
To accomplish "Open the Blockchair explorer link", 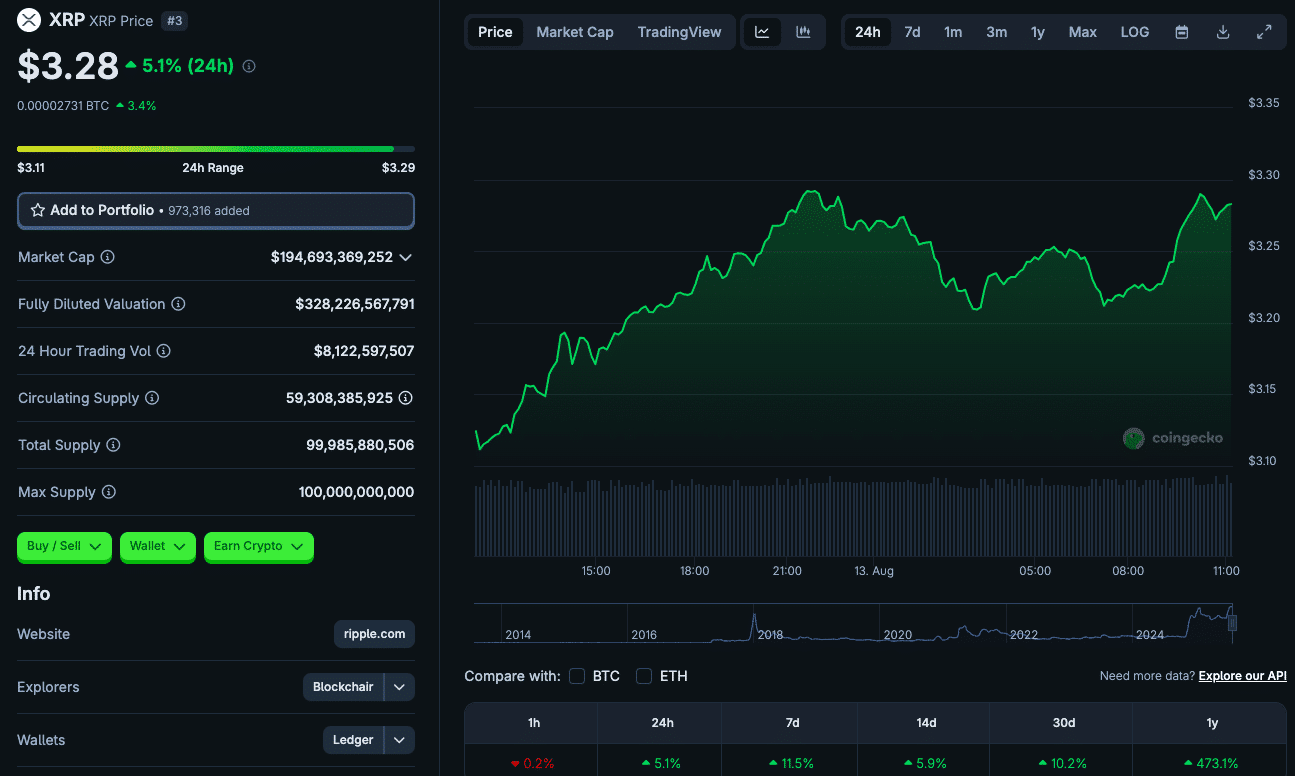I will point(343,687).
